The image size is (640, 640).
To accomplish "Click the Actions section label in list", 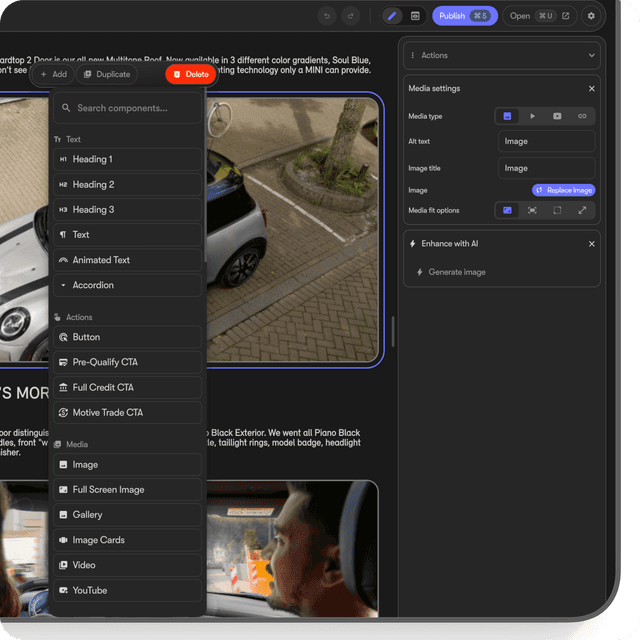I will click(x=79, y=318).
